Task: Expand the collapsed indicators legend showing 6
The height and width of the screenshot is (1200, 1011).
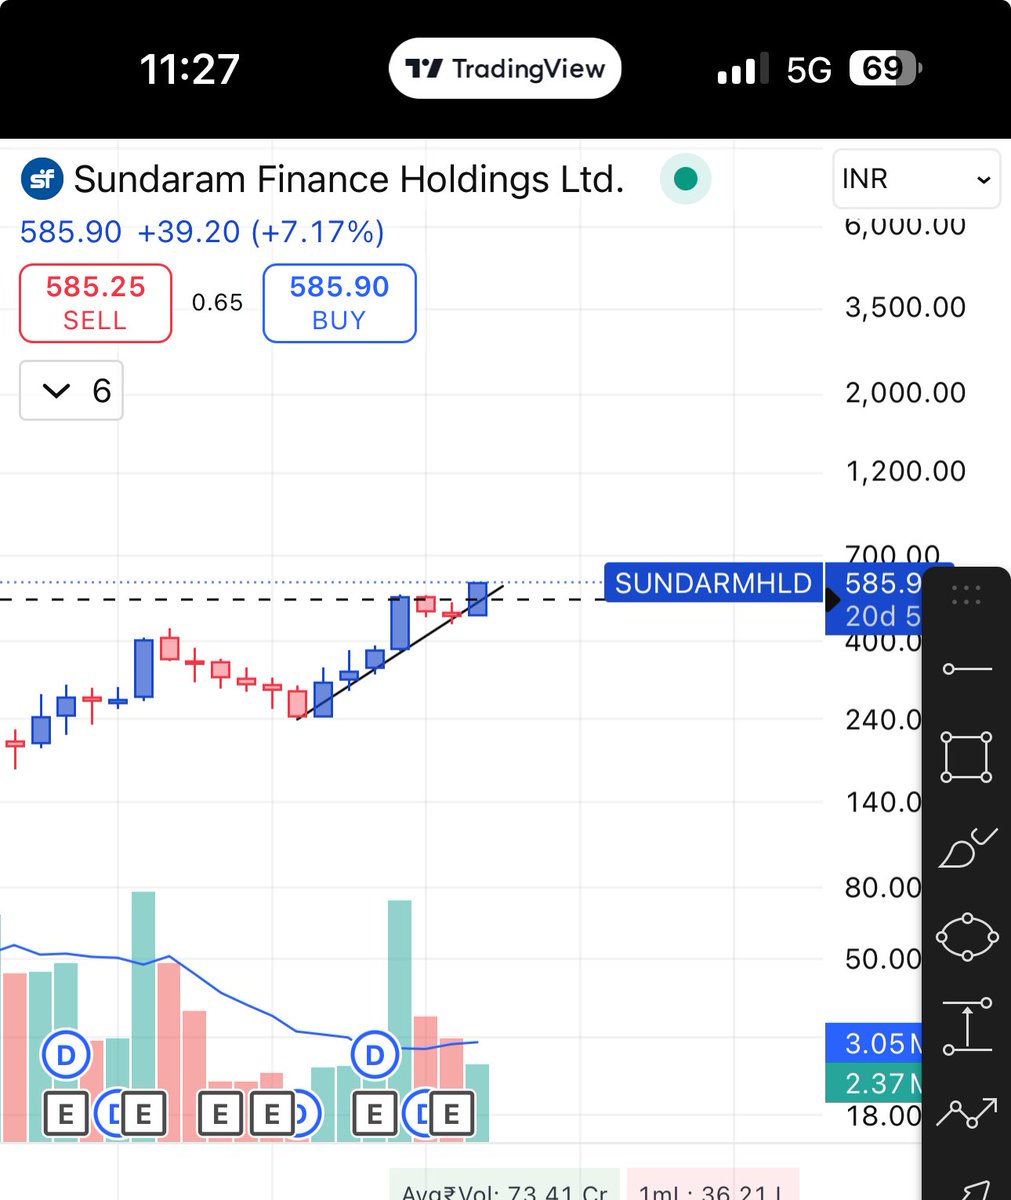Action: point(71,390)
